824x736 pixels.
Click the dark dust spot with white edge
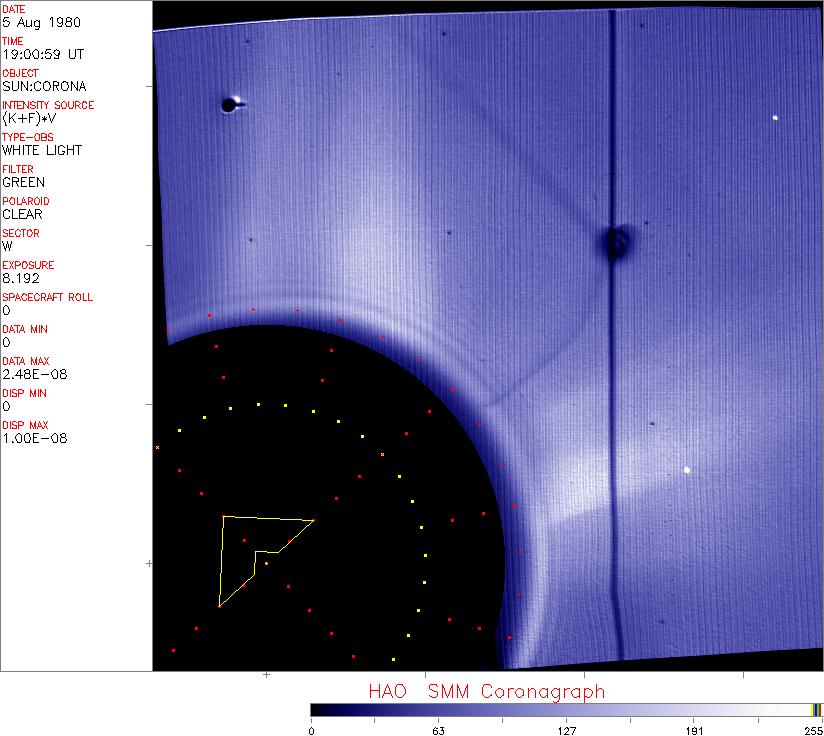tap(230, 104)
